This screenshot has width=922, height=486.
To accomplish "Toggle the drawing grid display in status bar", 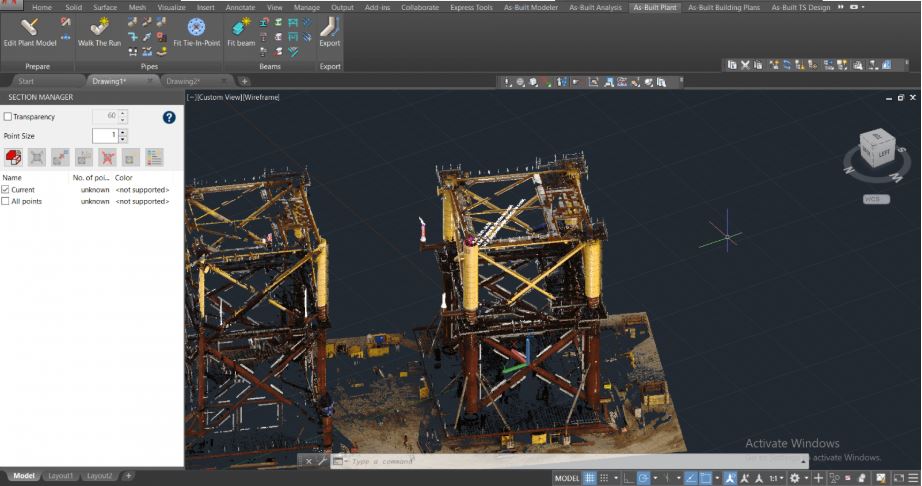I will pyautogui.click(x=590, y=478).
